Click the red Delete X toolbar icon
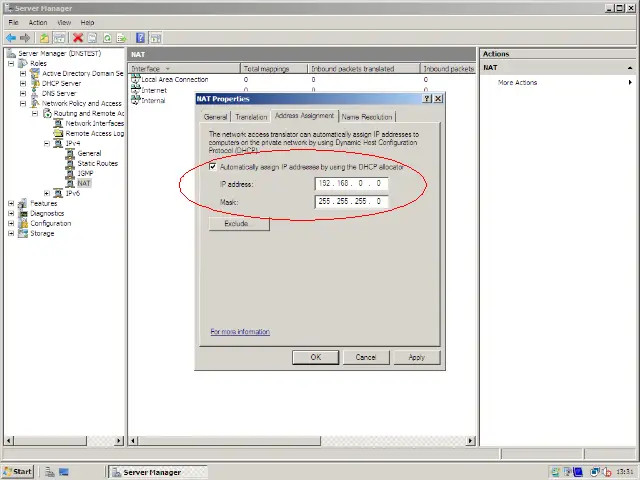This screenshot has width=640, height=480. tap(78, 38)
